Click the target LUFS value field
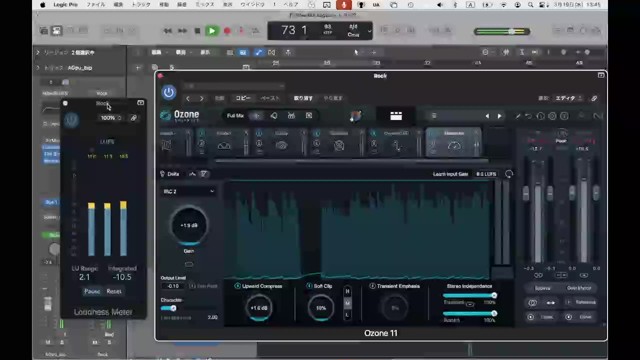640x360 pixels. pyautogui.click(x=486, y=174)
